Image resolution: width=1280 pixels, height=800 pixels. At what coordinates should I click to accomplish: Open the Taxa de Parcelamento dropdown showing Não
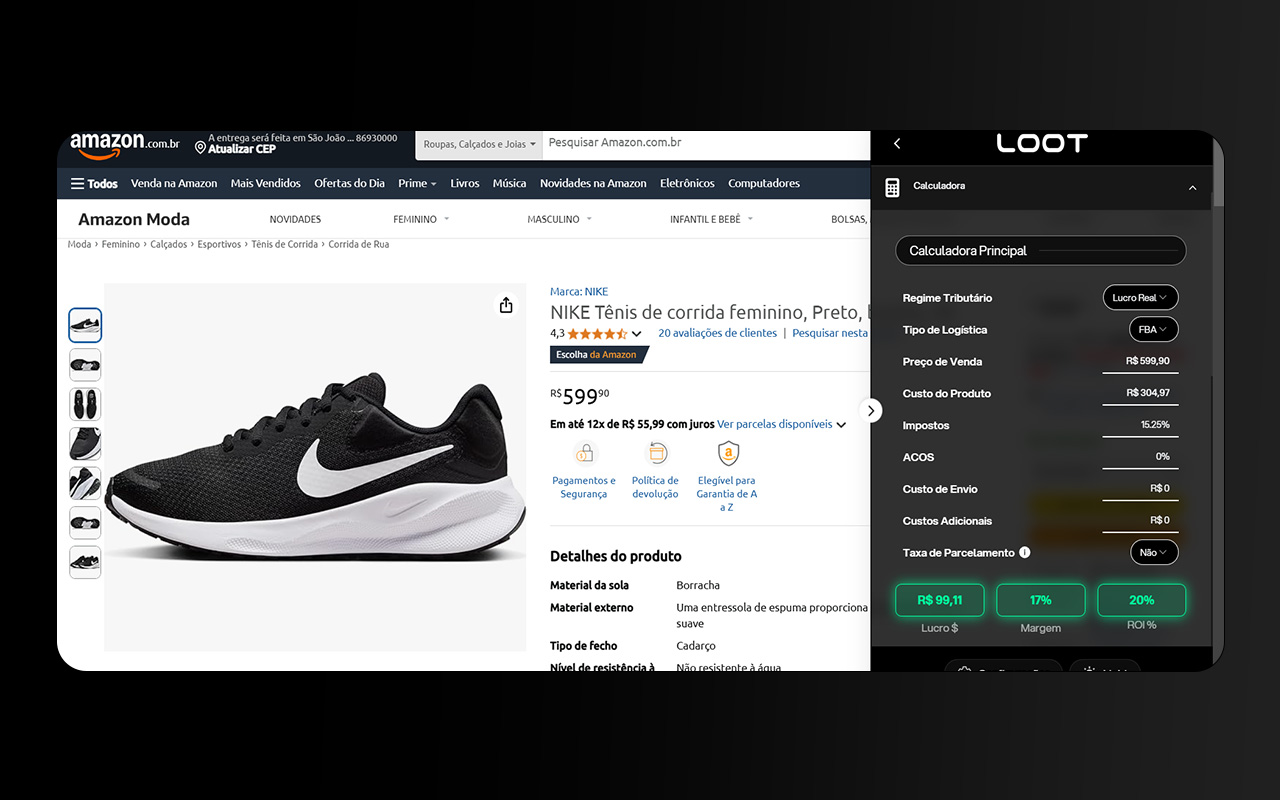[1154, 552]
